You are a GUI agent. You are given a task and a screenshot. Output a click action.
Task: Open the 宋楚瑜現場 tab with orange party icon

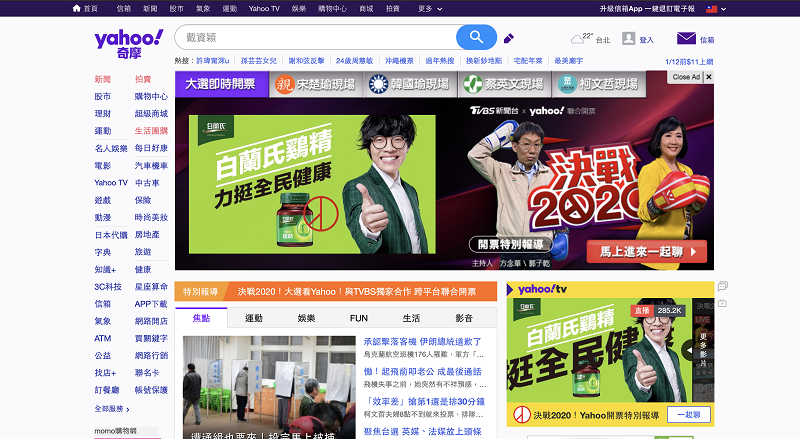point(315,84)
